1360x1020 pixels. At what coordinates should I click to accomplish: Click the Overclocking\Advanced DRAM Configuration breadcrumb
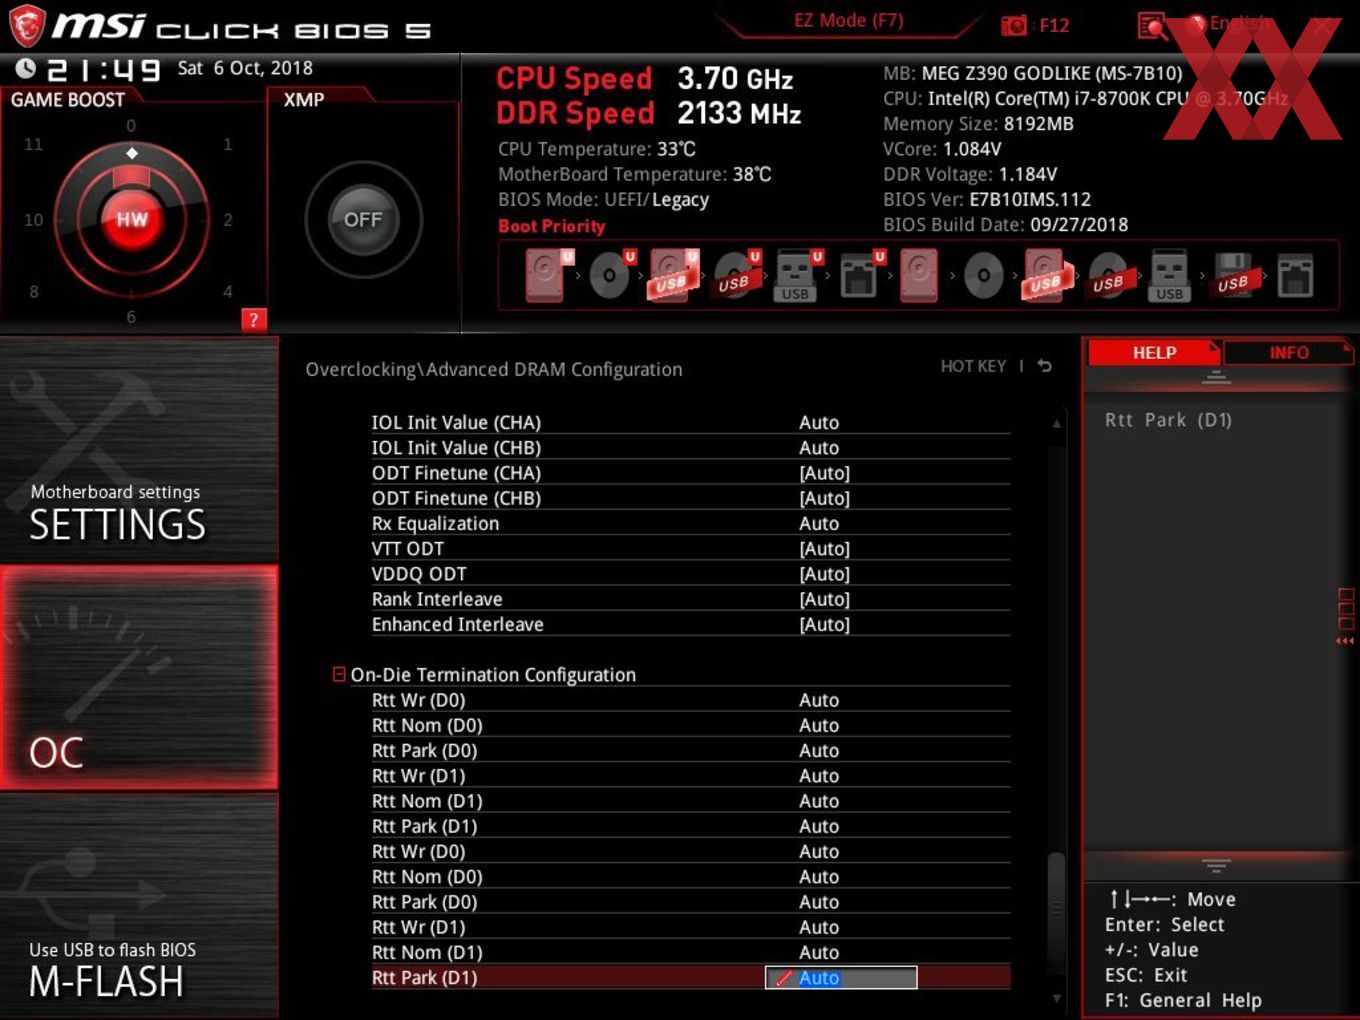494,369
